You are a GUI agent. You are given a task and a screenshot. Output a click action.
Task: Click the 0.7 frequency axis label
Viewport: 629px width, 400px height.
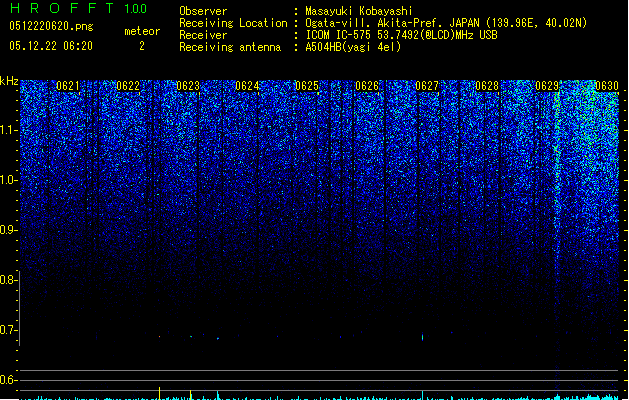(x=9, y=330)
